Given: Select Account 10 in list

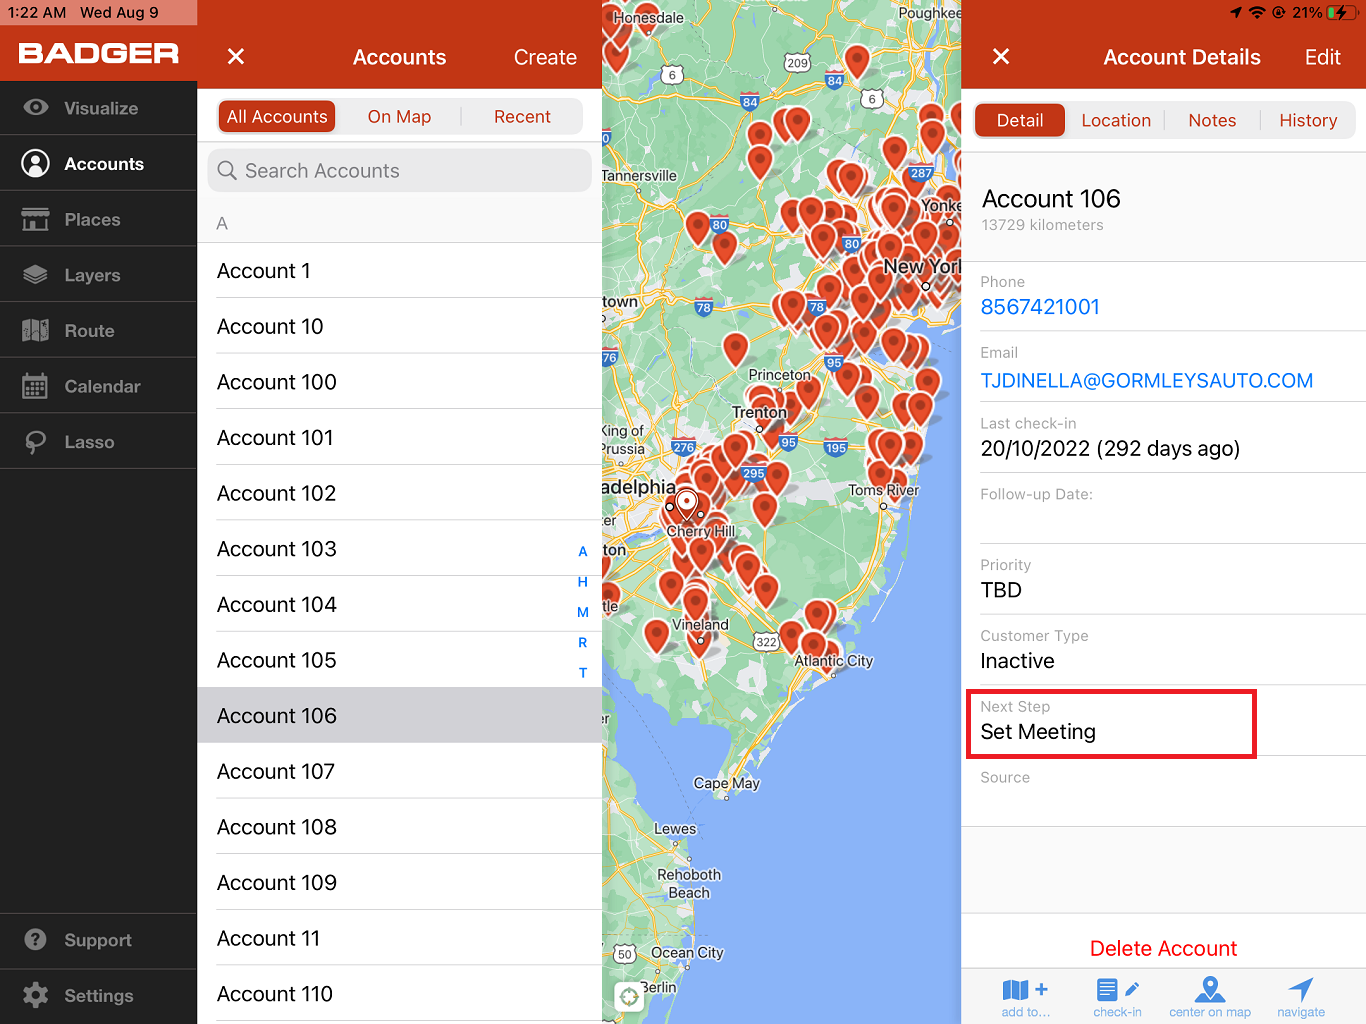Looking at the screenshot, I should 400,326.
